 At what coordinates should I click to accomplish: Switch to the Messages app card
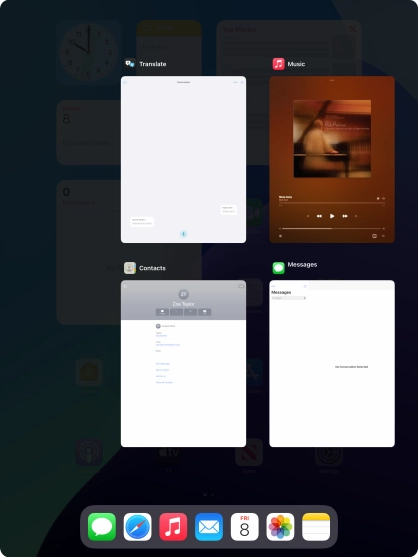click(x=332, y=363)
